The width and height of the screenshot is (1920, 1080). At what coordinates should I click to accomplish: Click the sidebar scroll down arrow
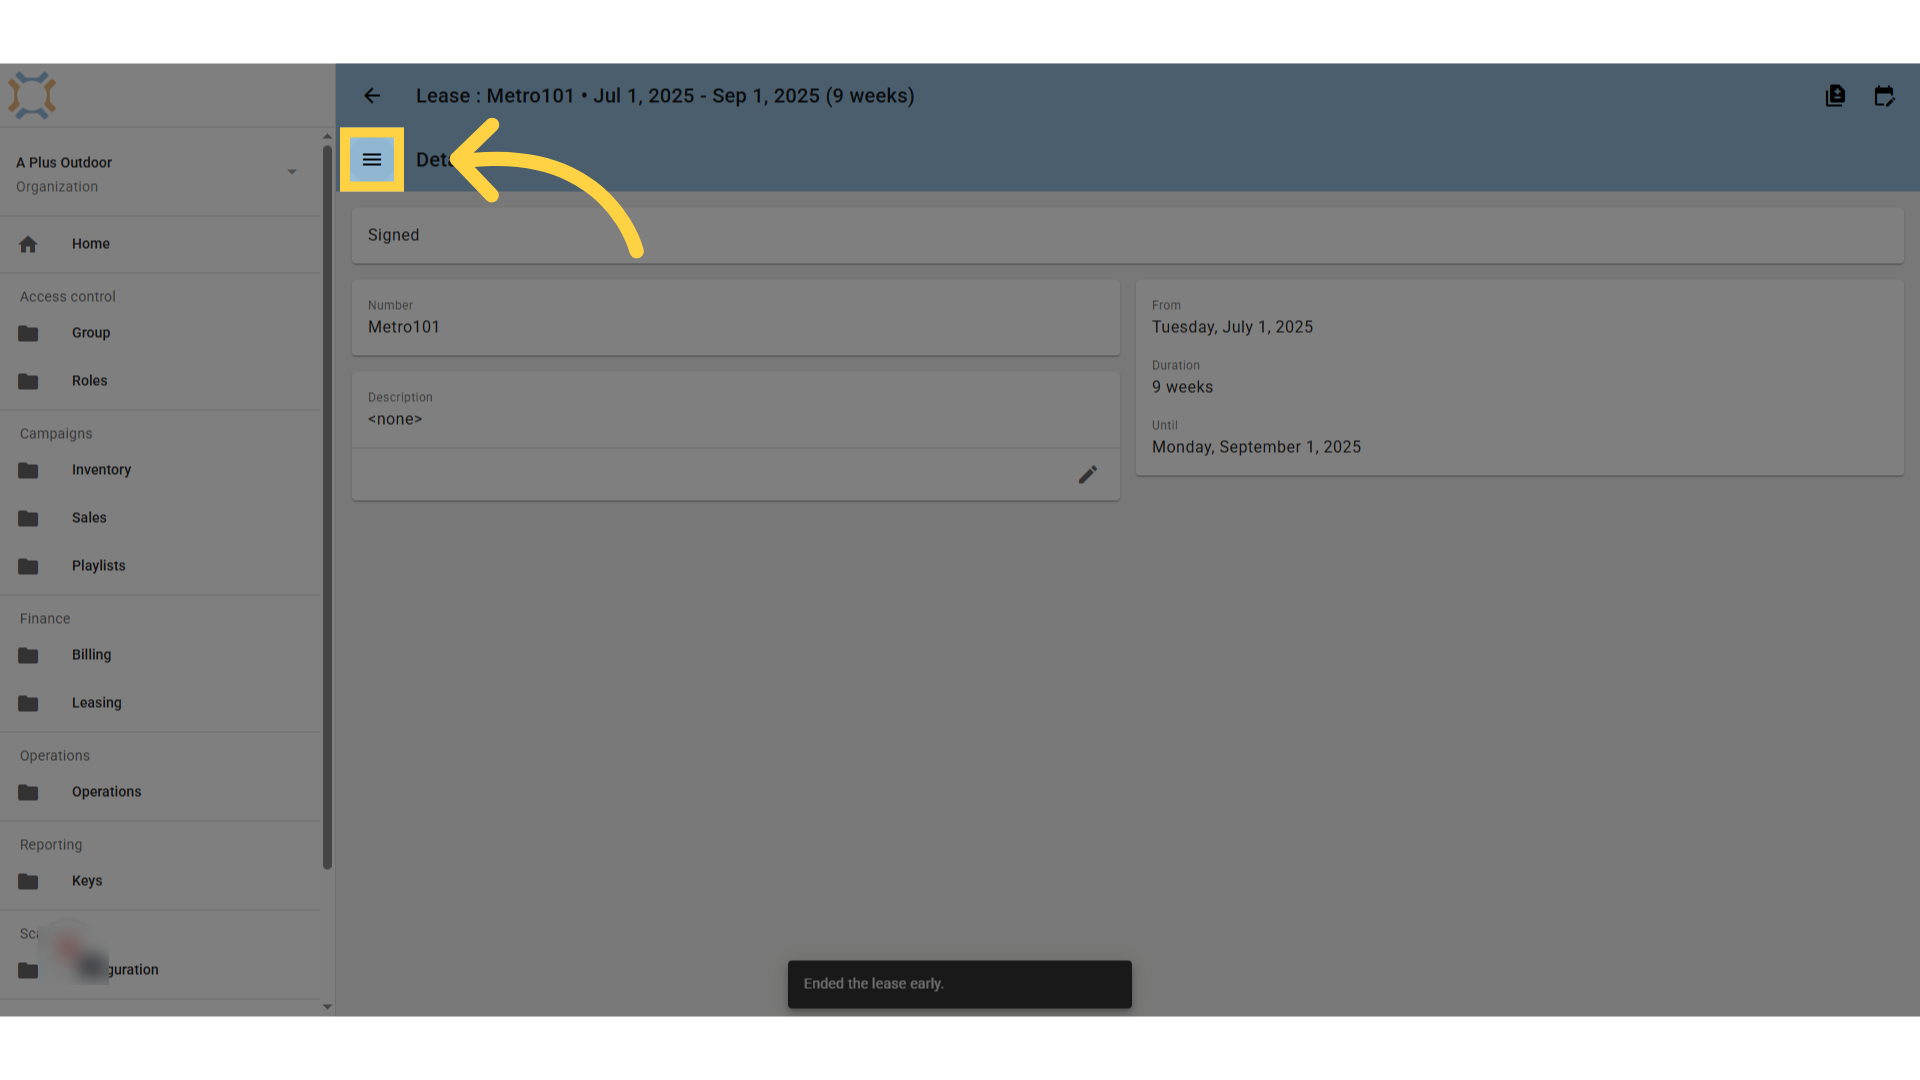tap(327, 1007)
